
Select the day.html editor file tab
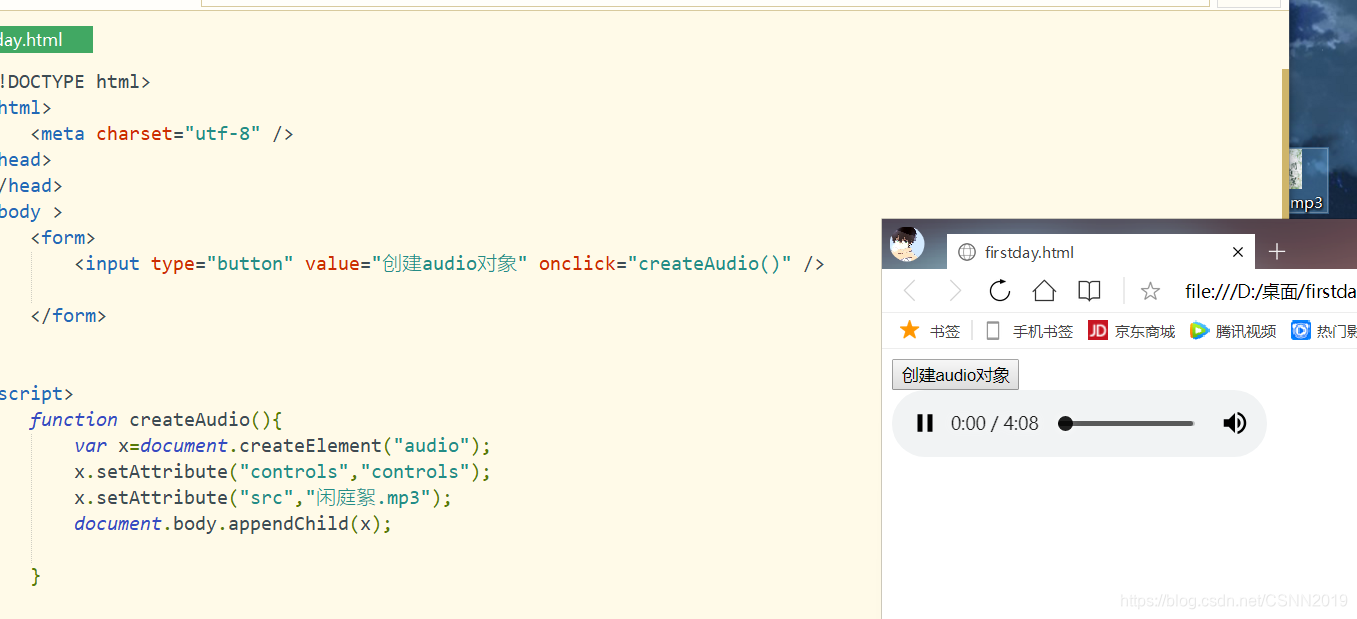pyautogui.click(x=46, y=40)
